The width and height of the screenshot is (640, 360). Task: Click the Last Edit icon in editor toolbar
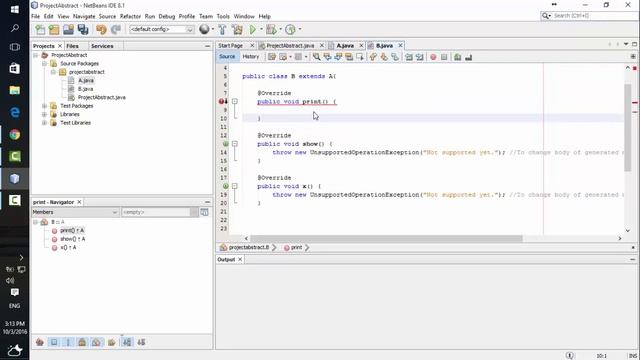point(272,57)
